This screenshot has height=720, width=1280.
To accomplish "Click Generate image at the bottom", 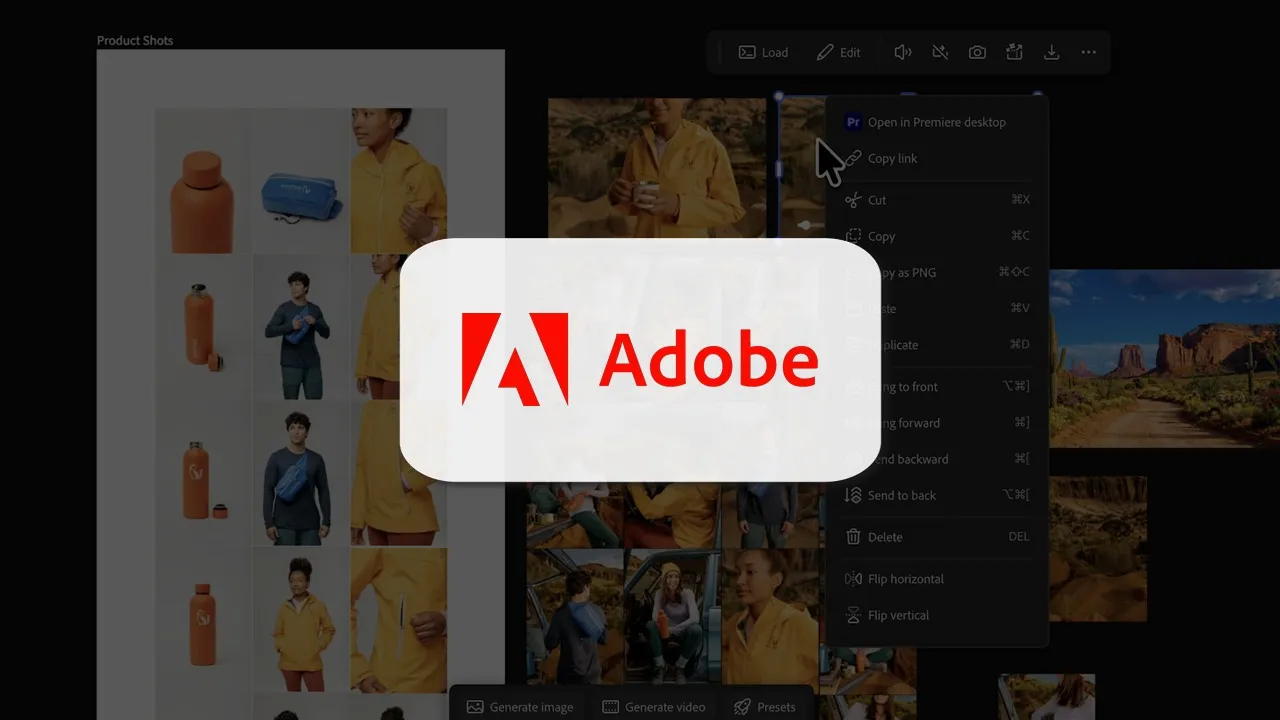I will (520, 707).
